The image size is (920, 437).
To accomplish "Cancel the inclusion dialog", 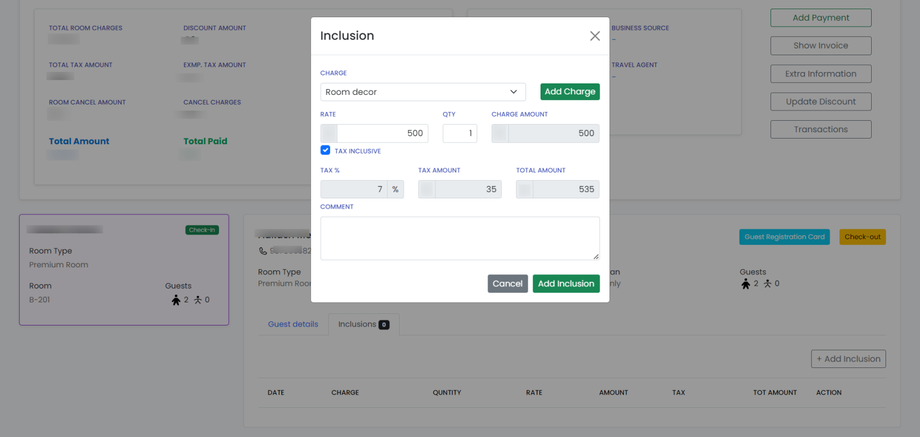I will [507, 284].
